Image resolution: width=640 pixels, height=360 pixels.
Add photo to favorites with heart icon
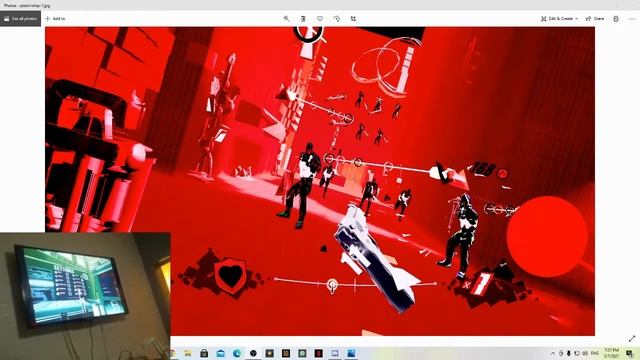320,19
